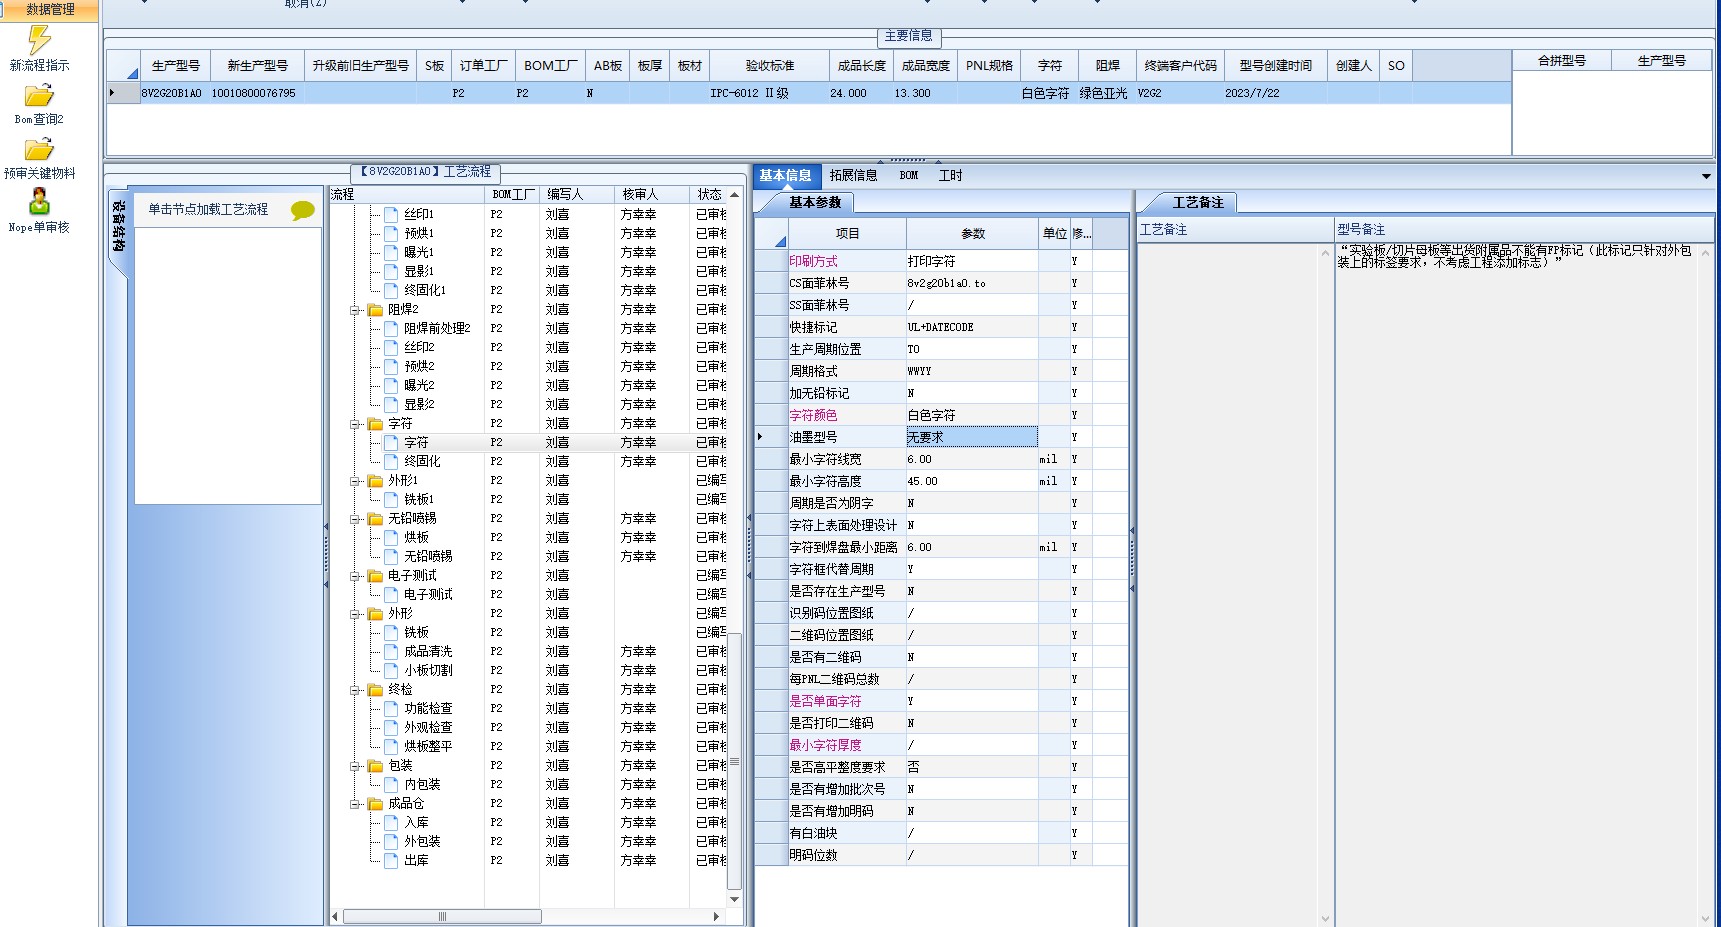Open Nope单审核 user icon
1721x927 pixels.
39,202
